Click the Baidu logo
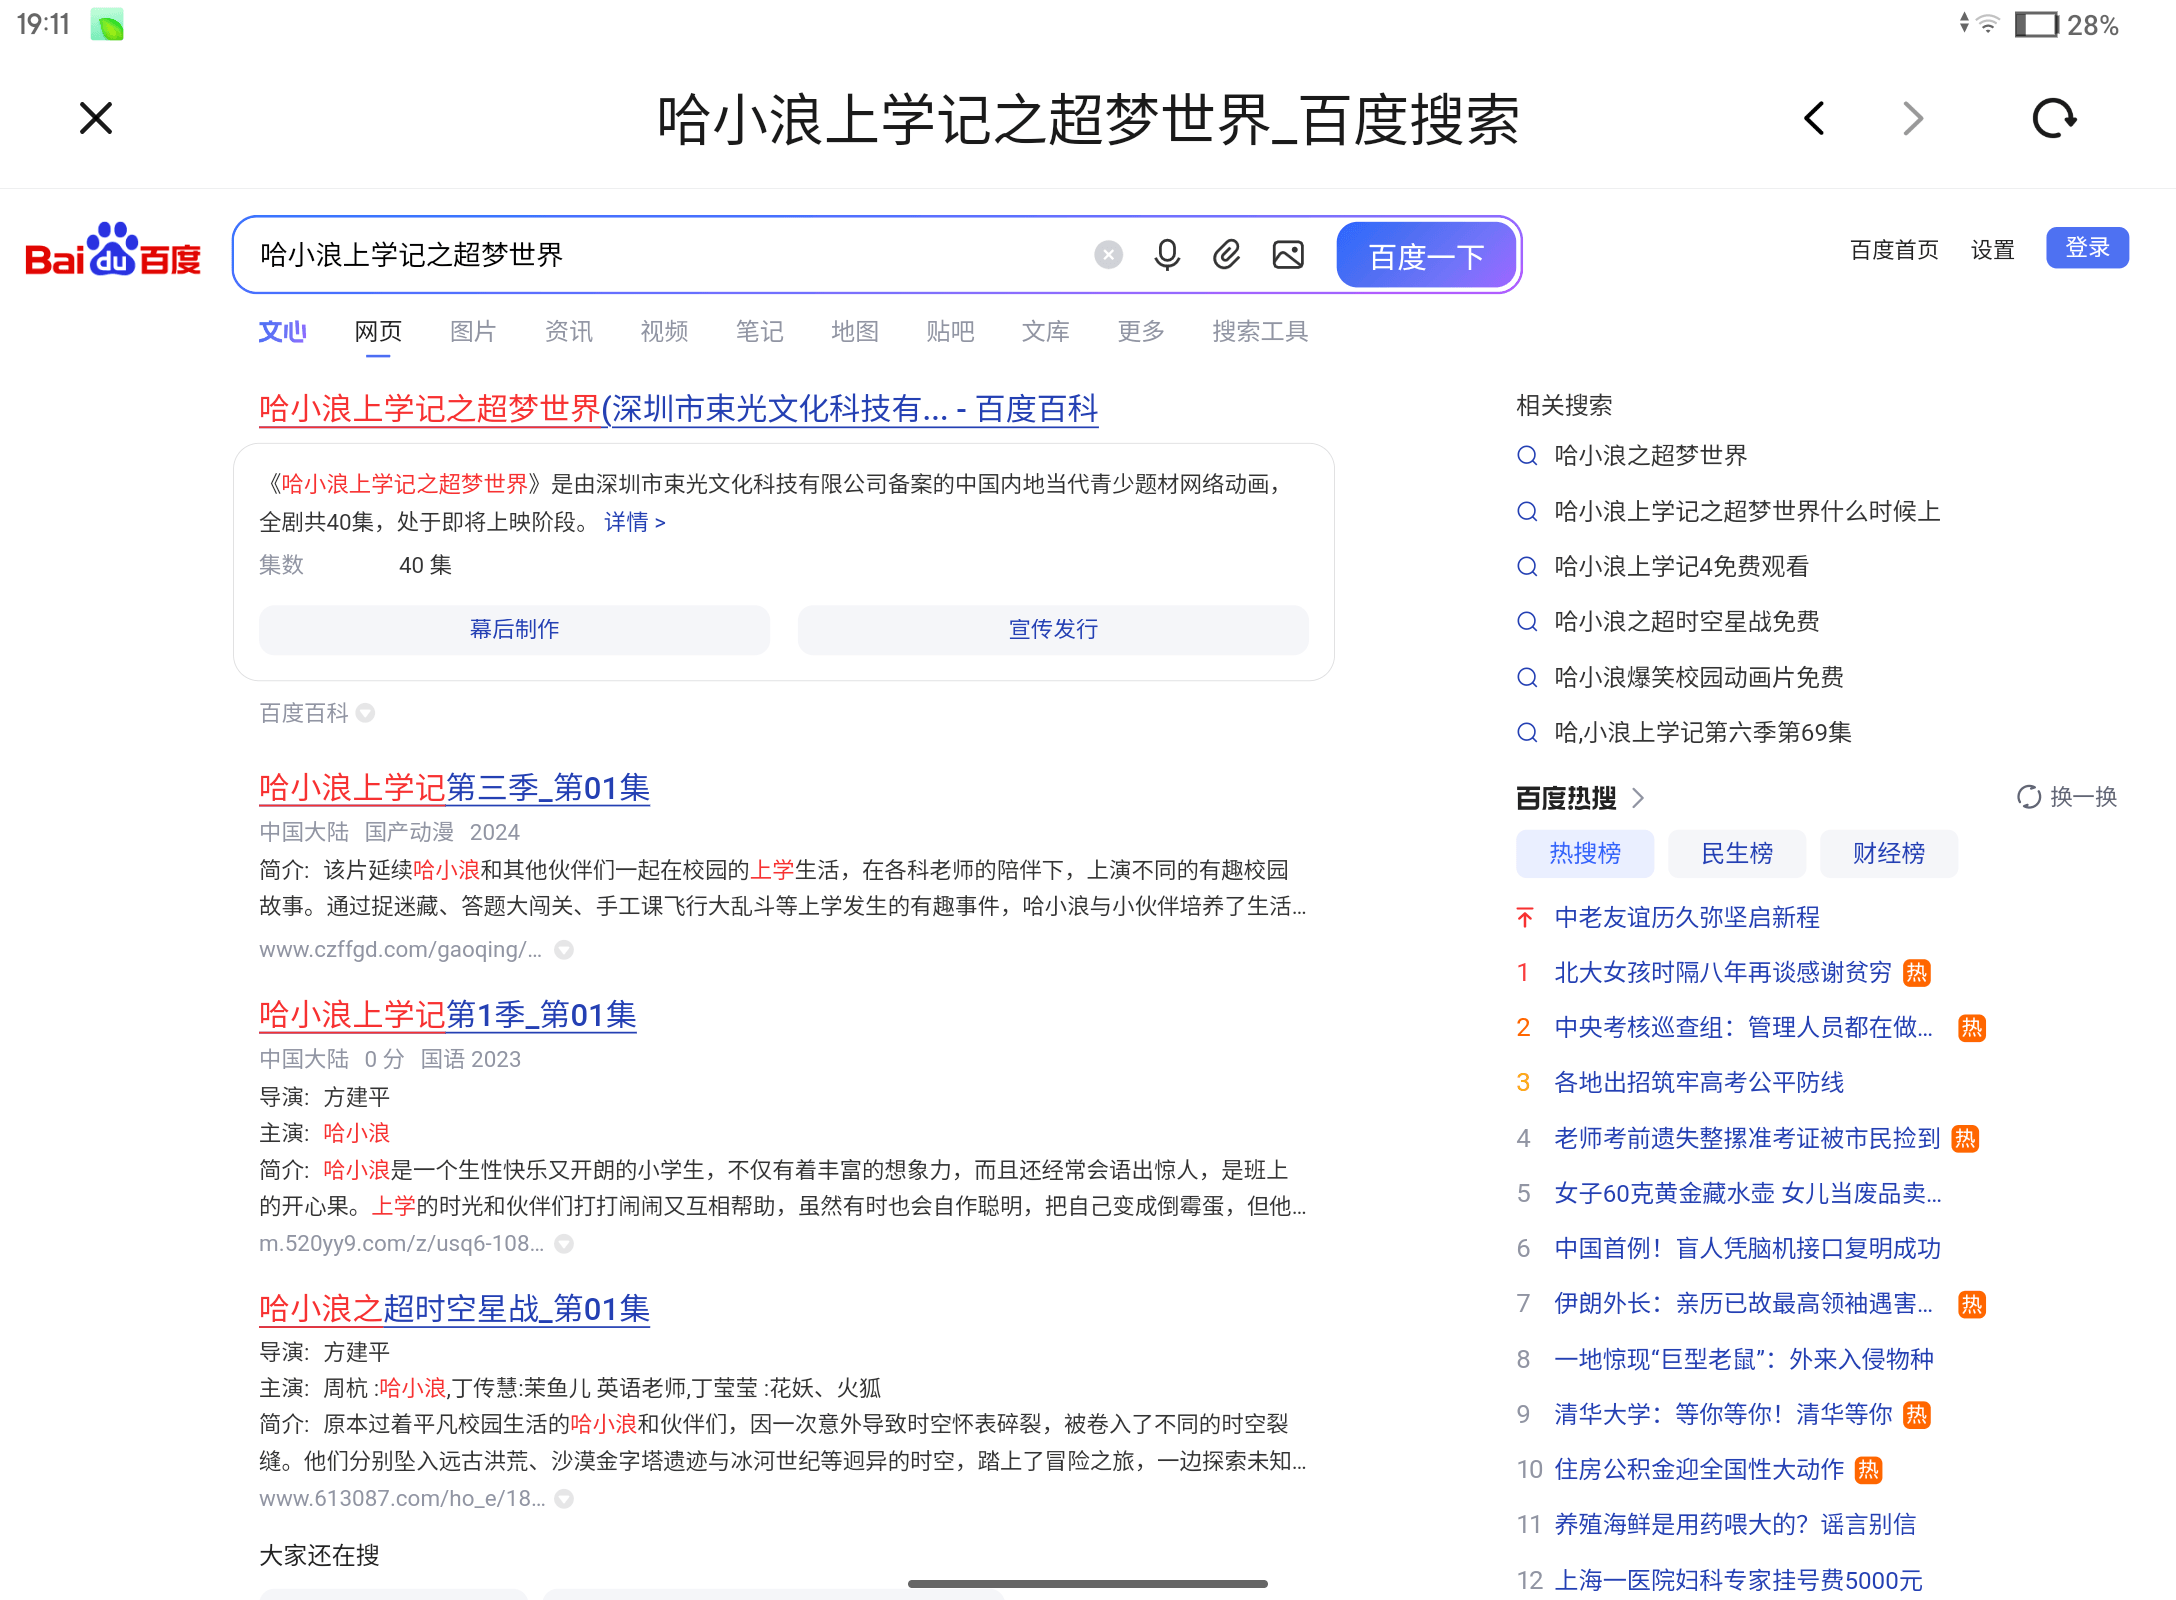This screenshot has width=2176, height=1600. click(x=113, y=251)
